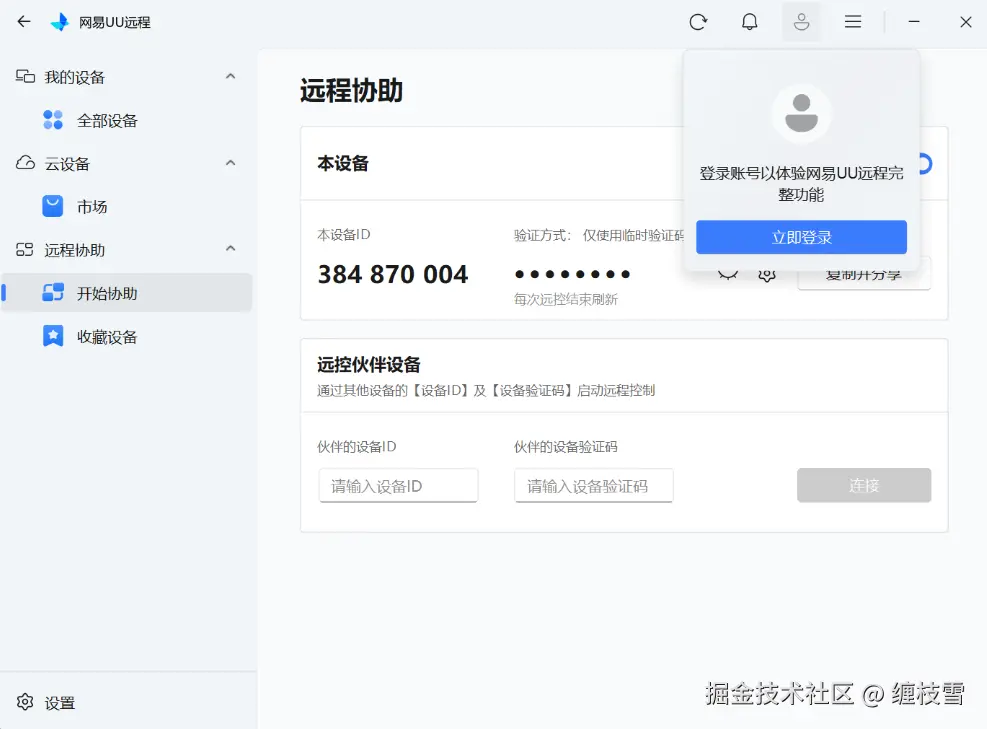Open the hamburger menu icon
Screen dimensions: 987x729
[853, 22]
